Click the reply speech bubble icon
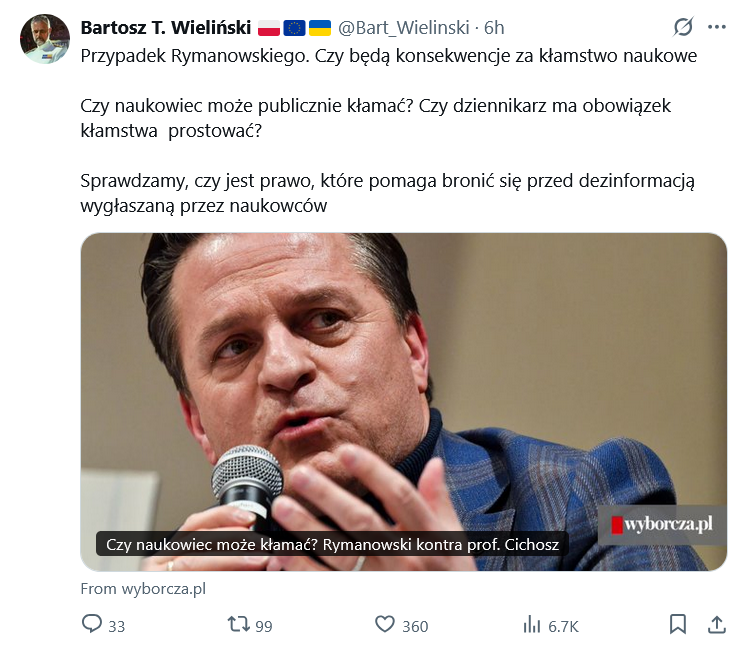This screenshot has height=652, width=747. (92, 625)
